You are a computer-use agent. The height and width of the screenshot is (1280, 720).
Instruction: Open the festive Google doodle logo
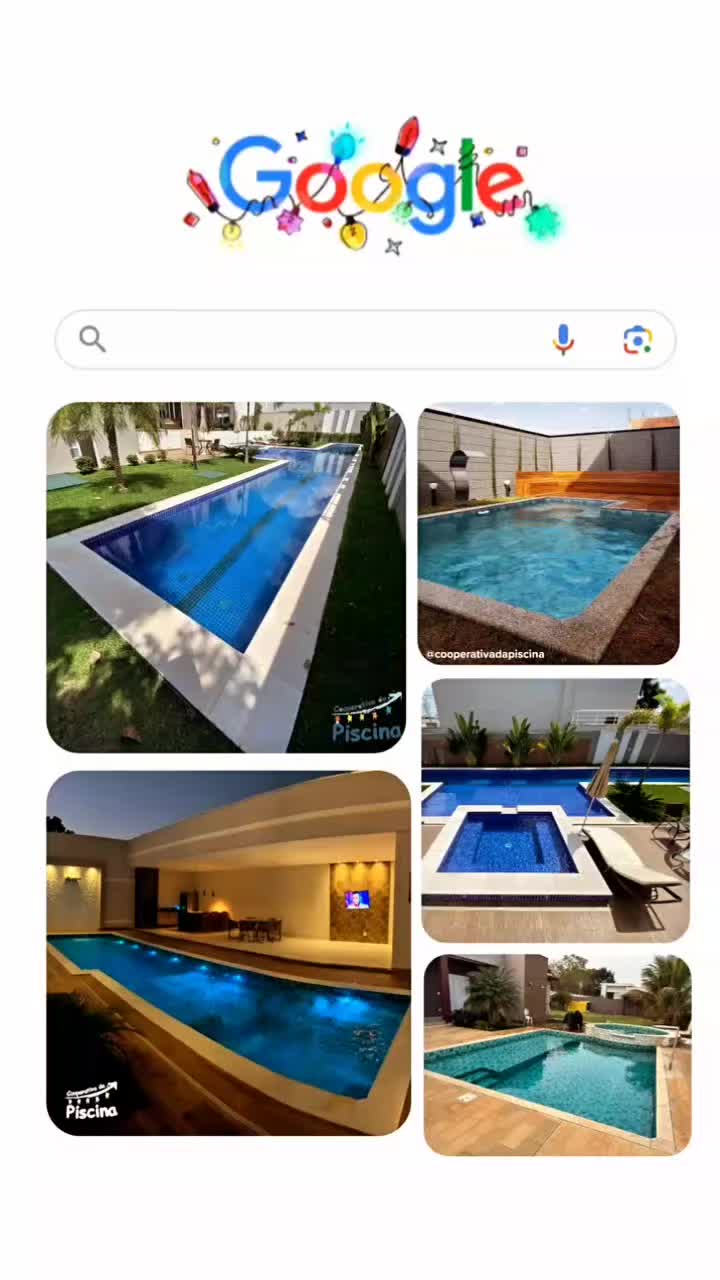point(372,186)
